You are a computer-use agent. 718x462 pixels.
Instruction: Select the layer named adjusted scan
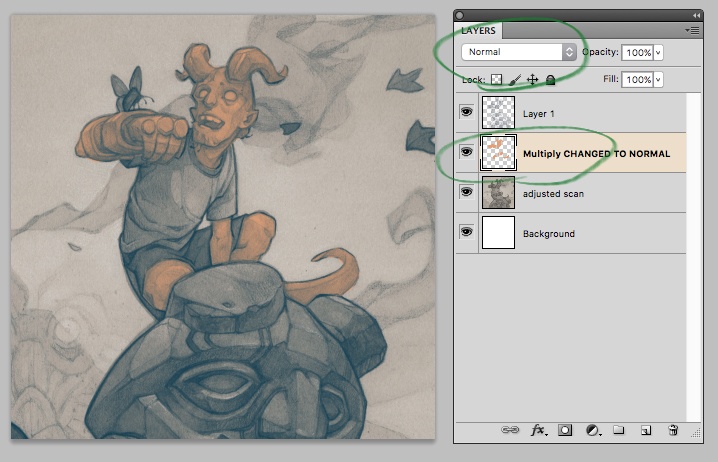pos(553,194)
